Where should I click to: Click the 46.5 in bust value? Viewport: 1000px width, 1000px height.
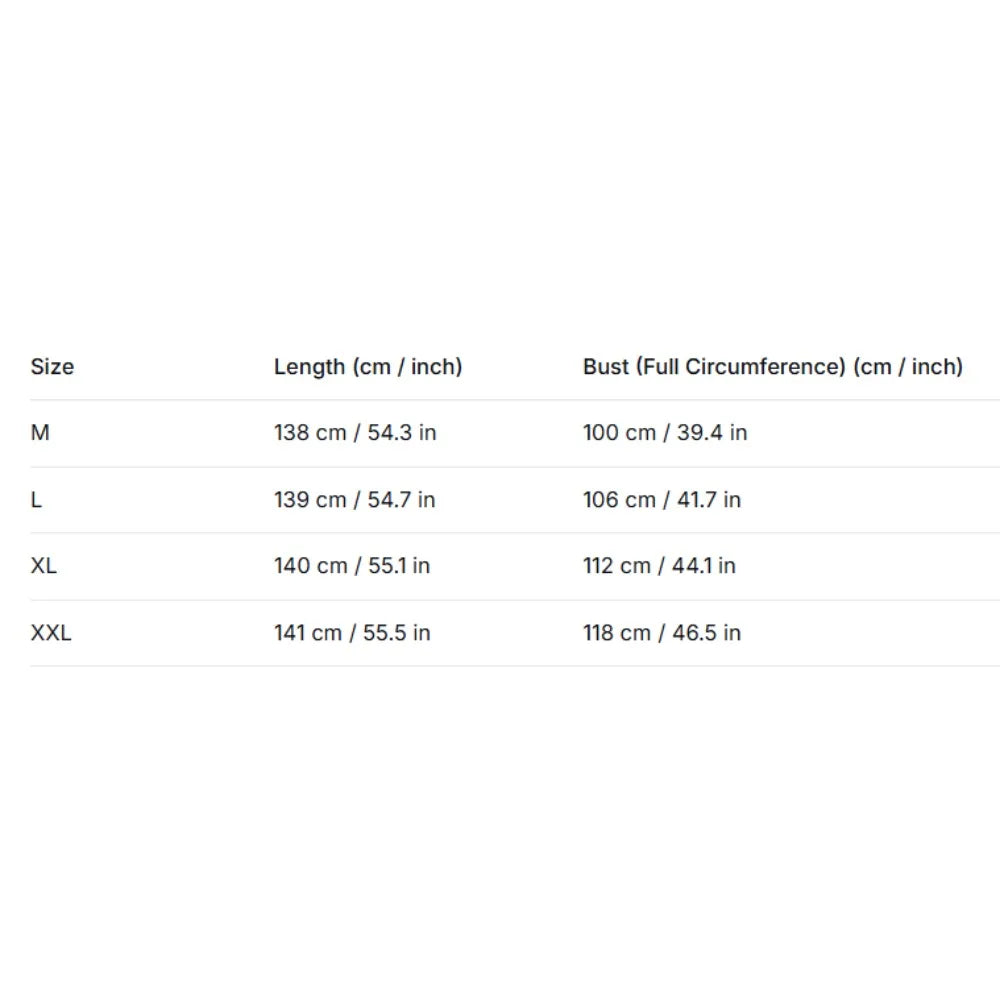(707, 633)
